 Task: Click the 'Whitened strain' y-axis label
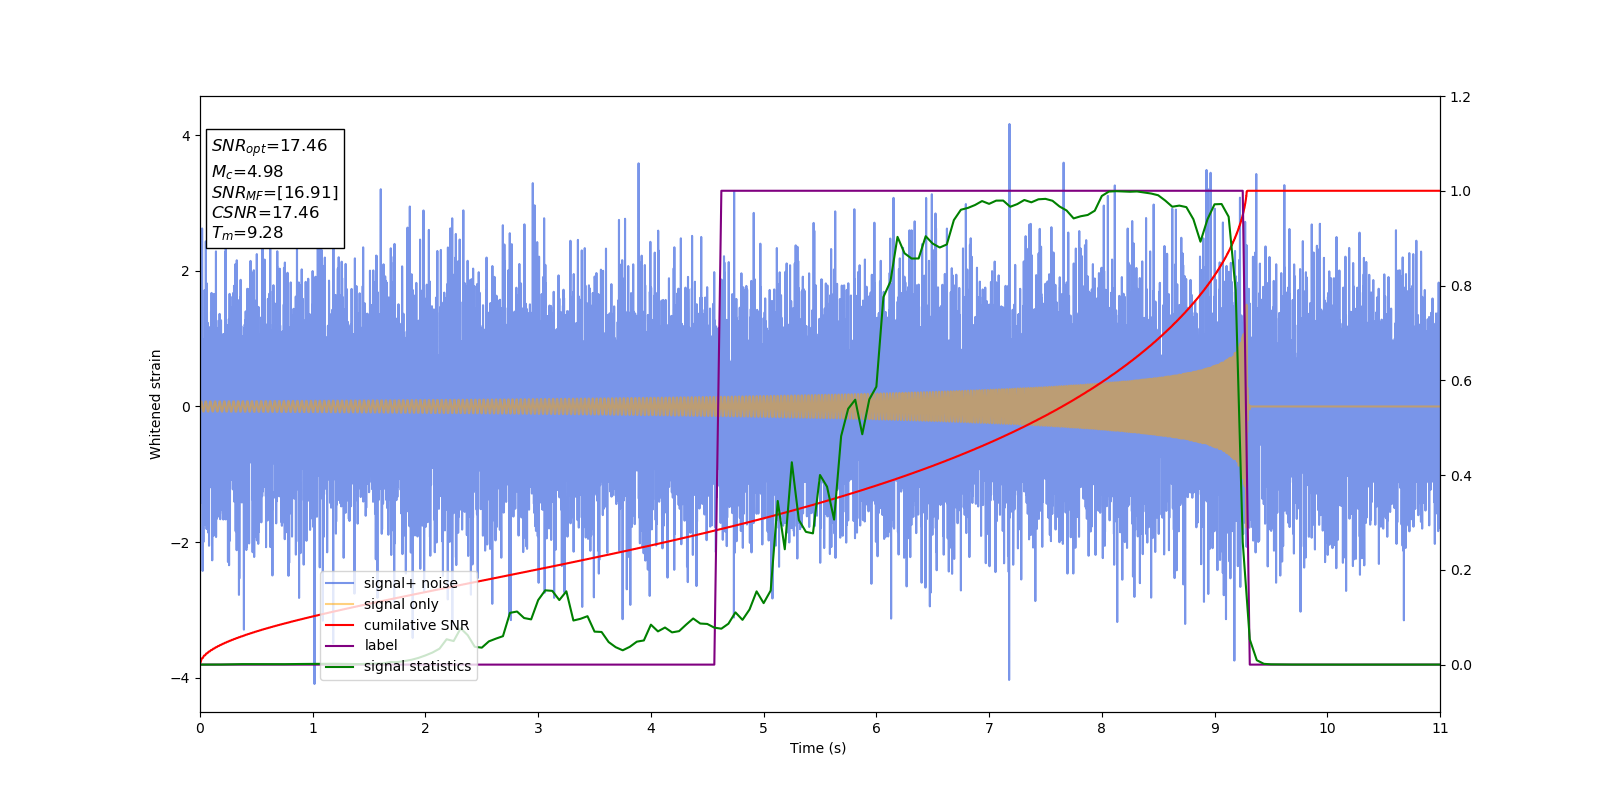[156, 404]
